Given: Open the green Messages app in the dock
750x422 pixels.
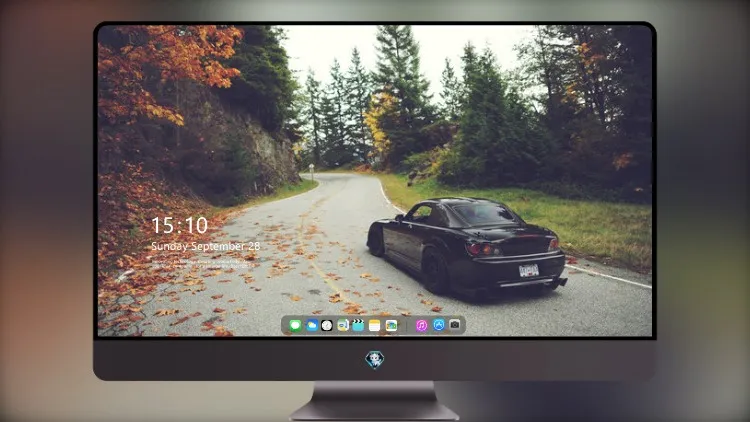Looking at the screenshot, I should tap(295, 325).
